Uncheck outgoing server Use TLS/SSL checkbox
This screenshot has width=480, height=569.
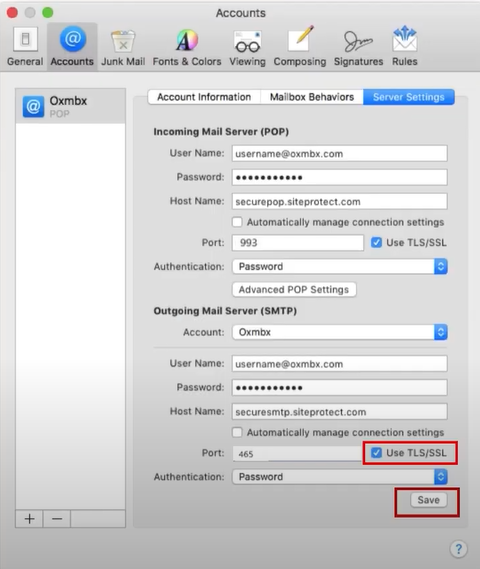pyautogui.click(x=376, y=453)
